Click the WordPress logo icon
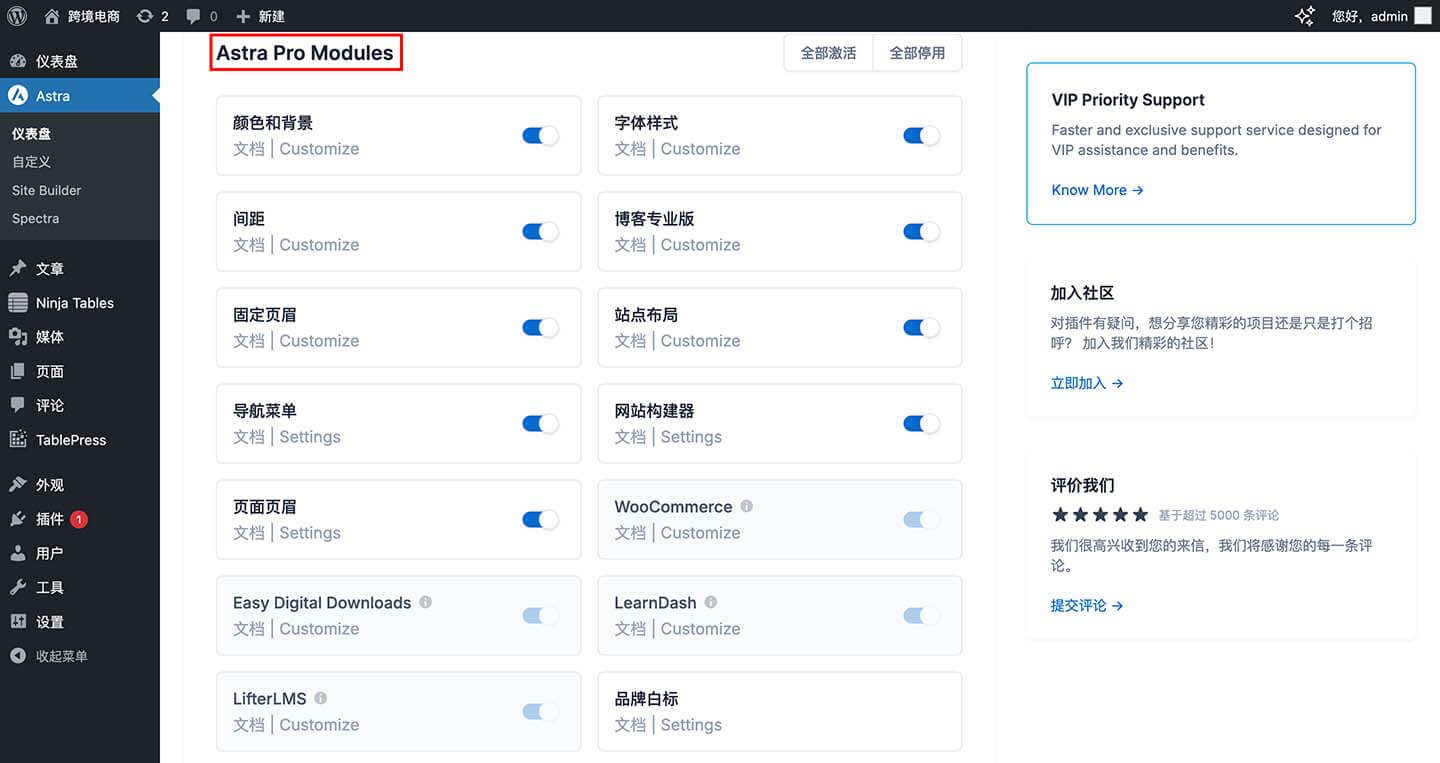The image size is (1440, 763). click(17, 16)
